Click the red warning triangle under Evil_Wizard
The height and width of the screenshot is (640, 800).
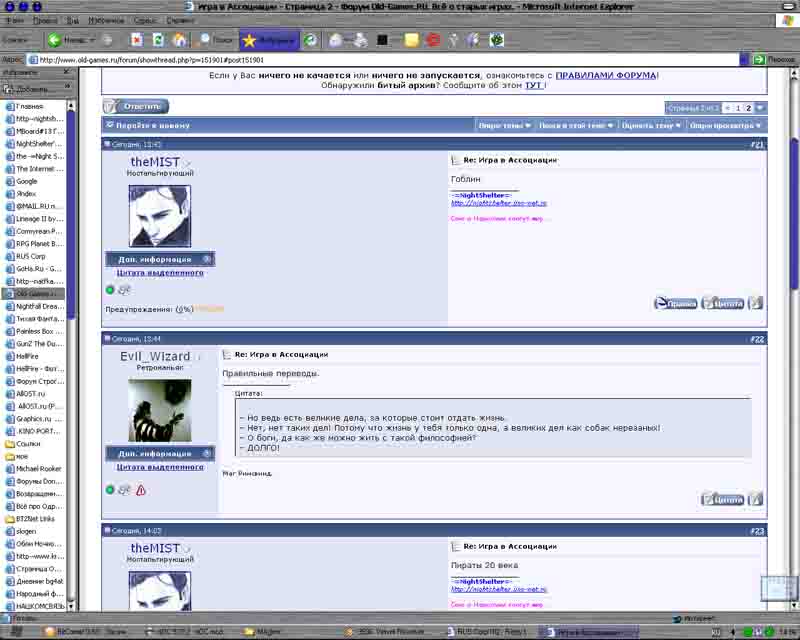coord(141,490)
